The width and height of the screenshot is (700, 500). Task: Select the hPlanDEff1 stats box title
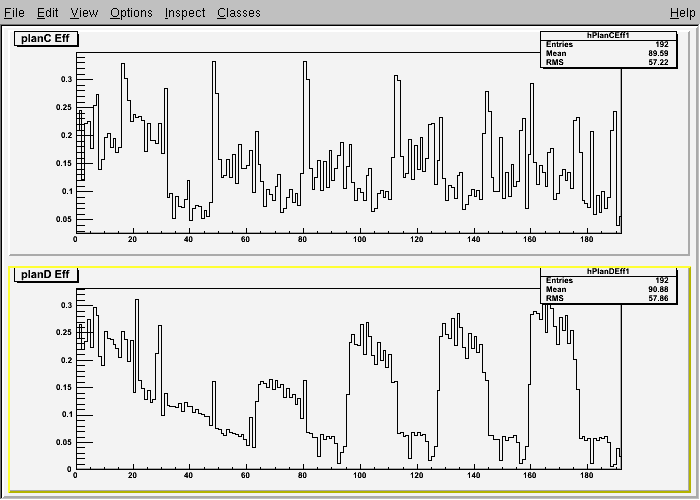coord(608,271)
